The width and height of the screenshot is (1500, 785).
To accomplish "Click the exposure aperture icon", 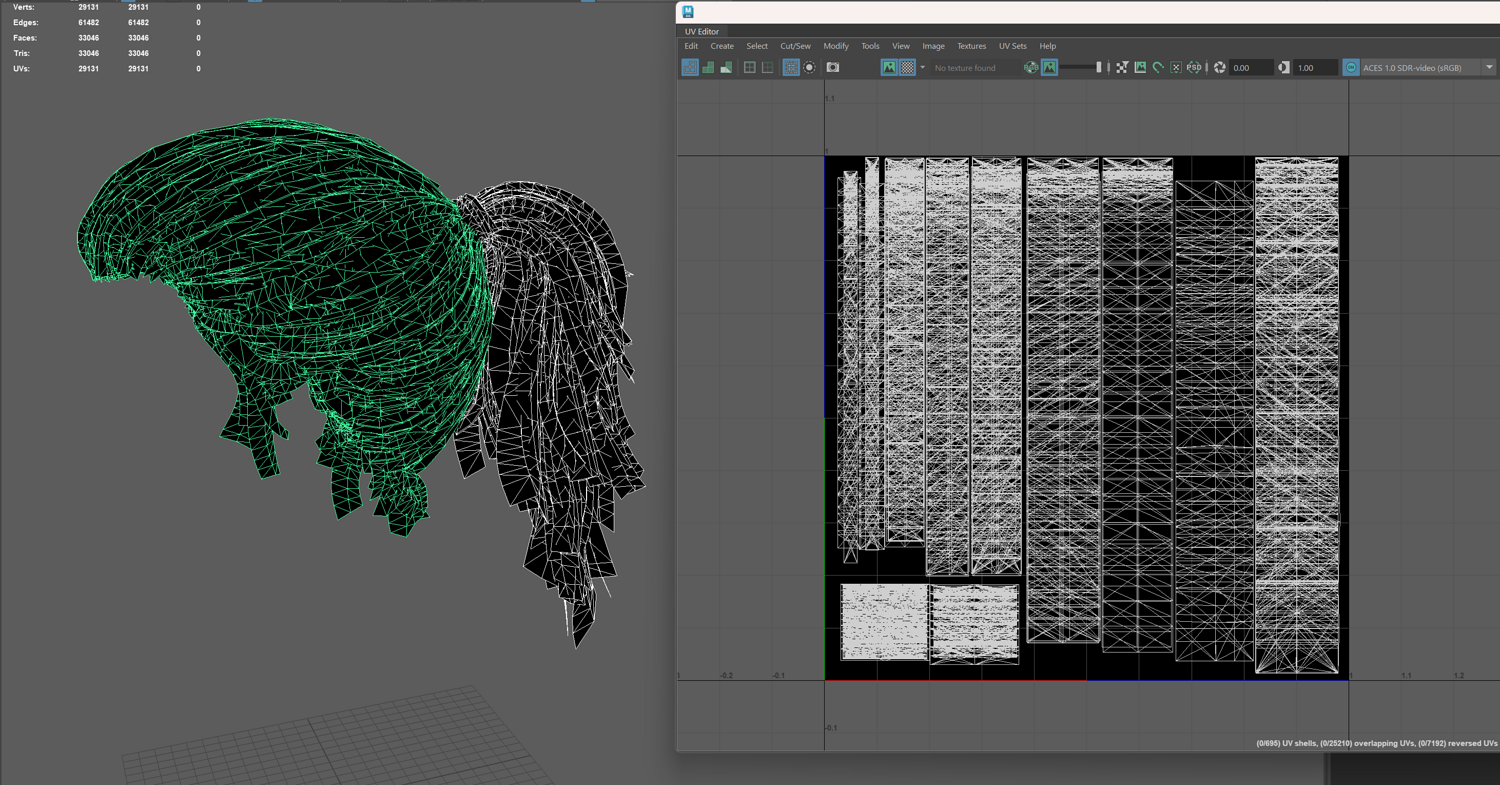I will [x=1220, y=67].
